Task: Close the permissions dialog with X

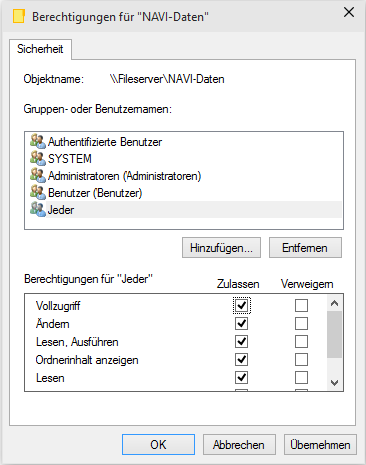Action: (349, 12)
